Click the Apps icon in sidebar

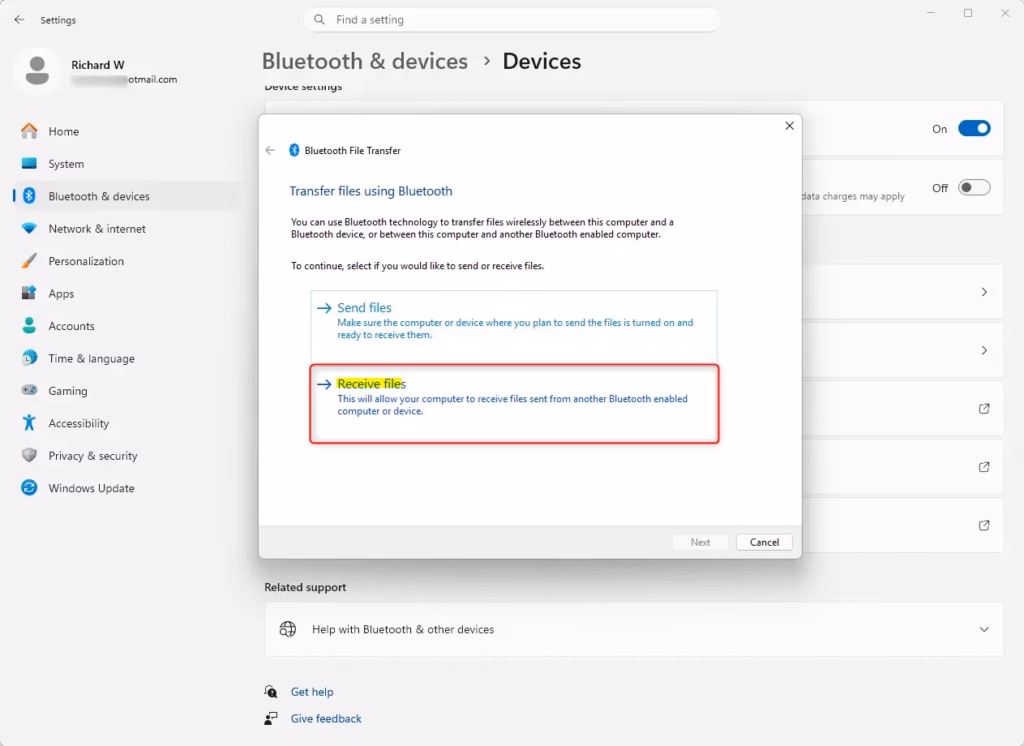[29, 293]
